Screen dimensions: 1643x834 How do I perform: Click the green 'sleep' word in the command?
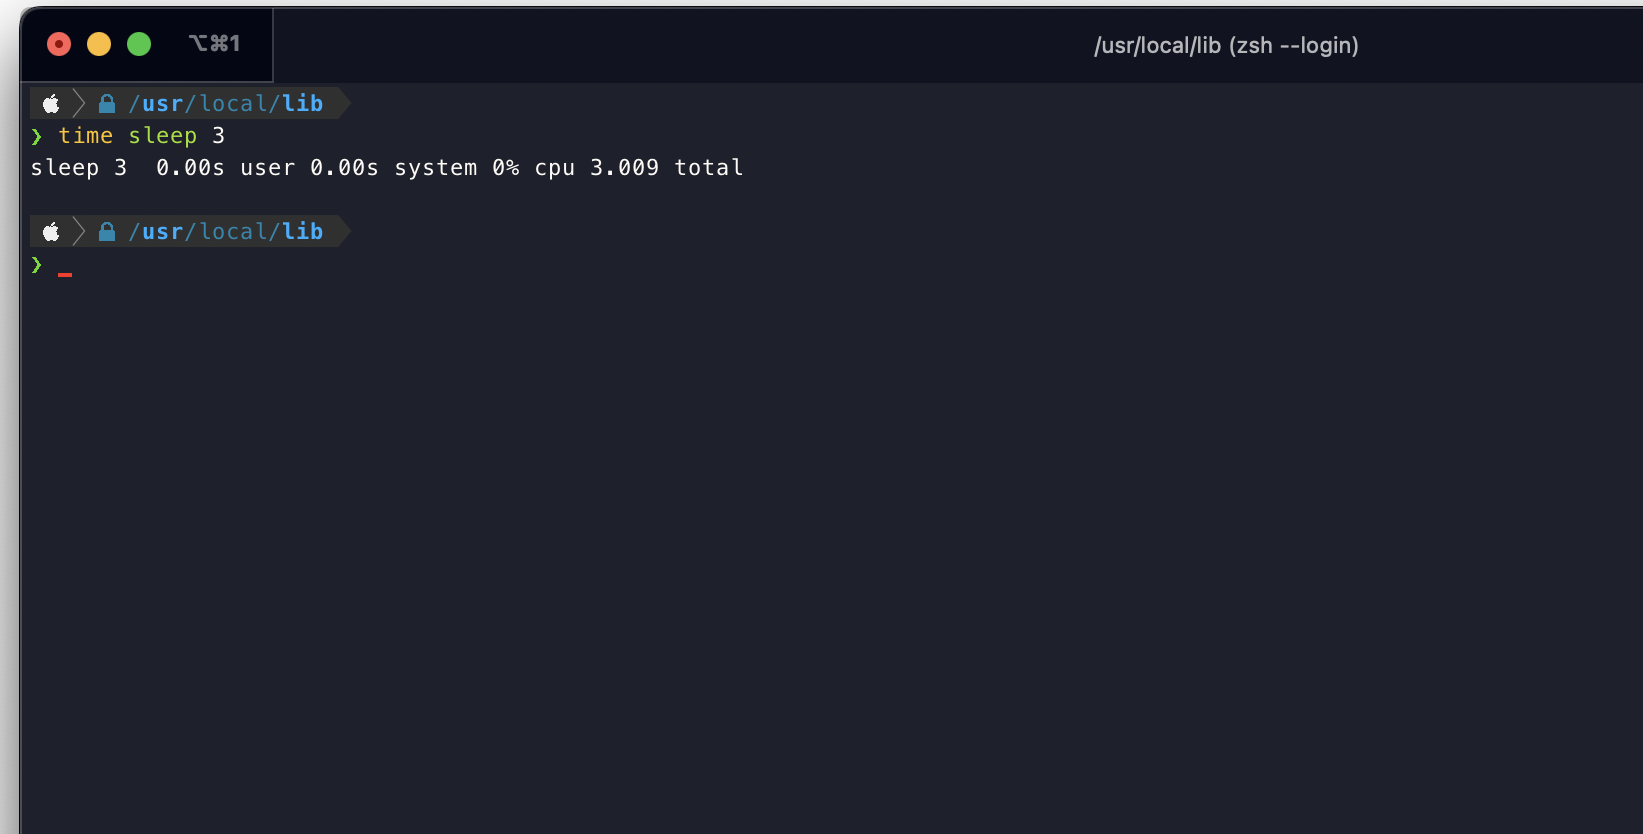(x=163, y=136)
